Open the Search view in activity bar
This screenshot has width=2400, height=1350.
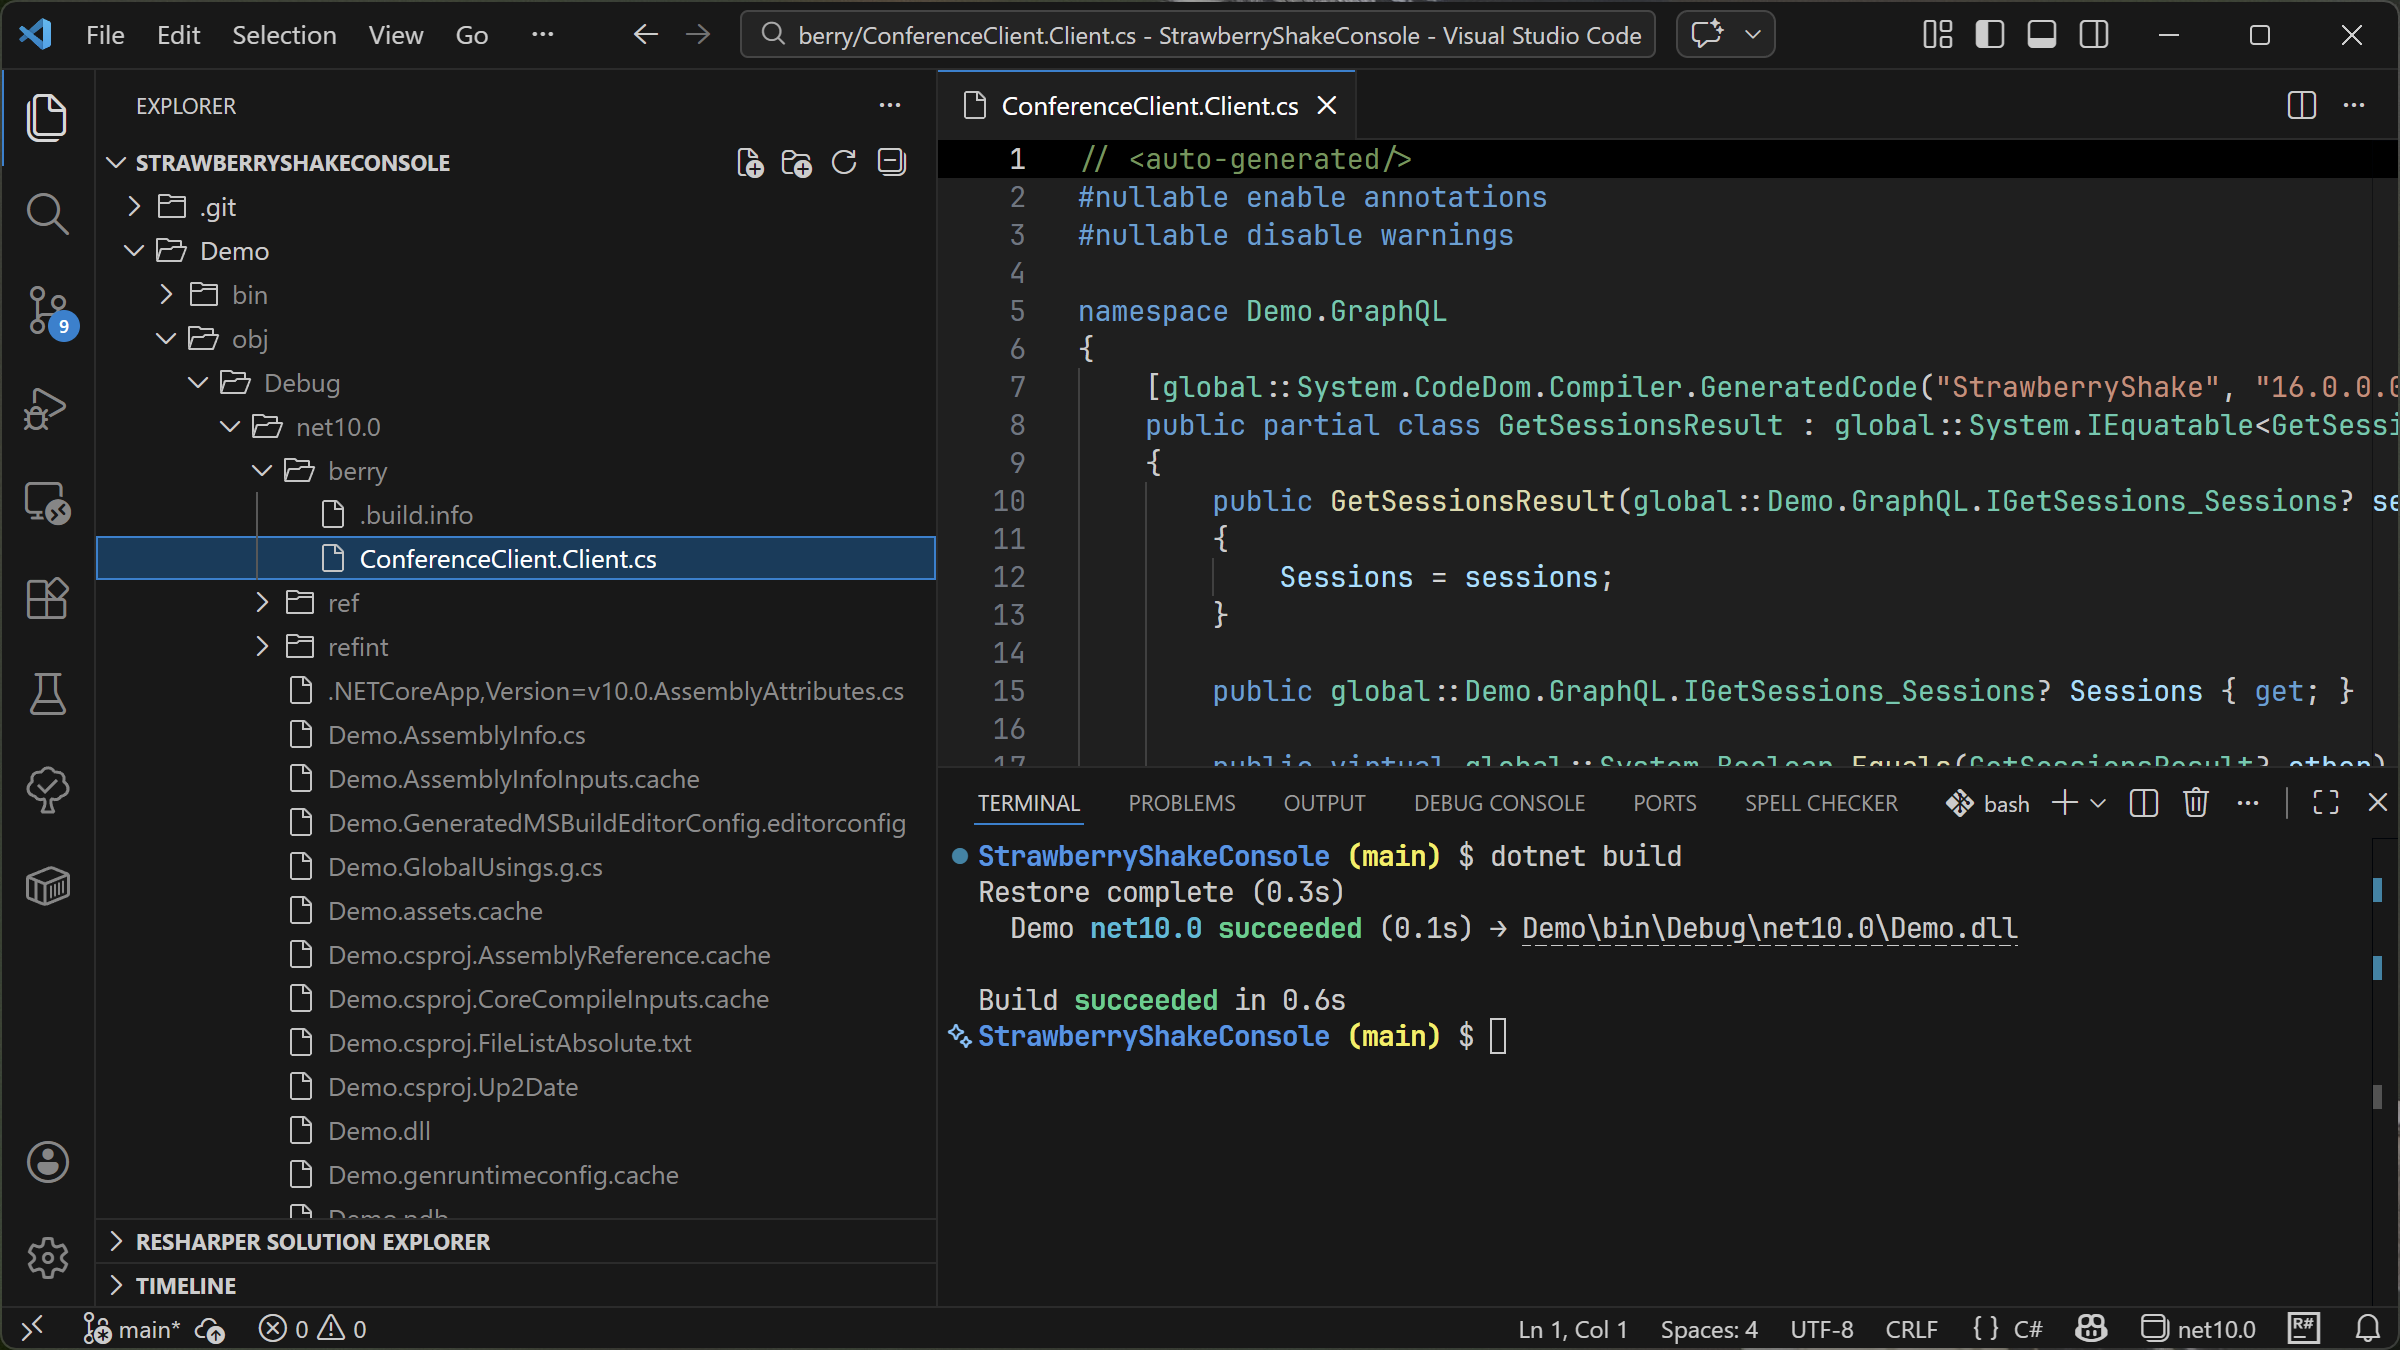[x=47, y=214]
